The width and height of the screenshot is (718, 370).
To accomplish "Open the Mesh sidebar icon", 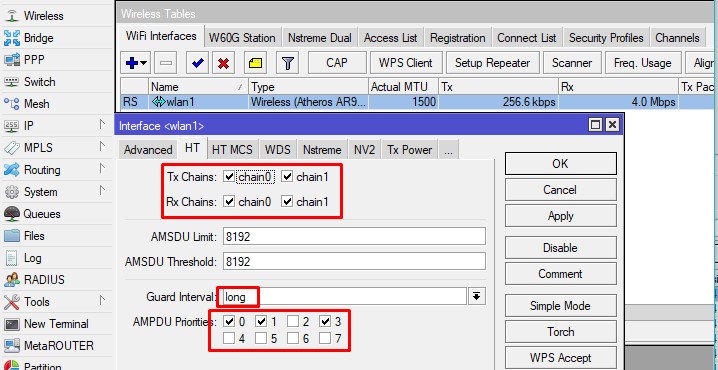I will (11, 104).
